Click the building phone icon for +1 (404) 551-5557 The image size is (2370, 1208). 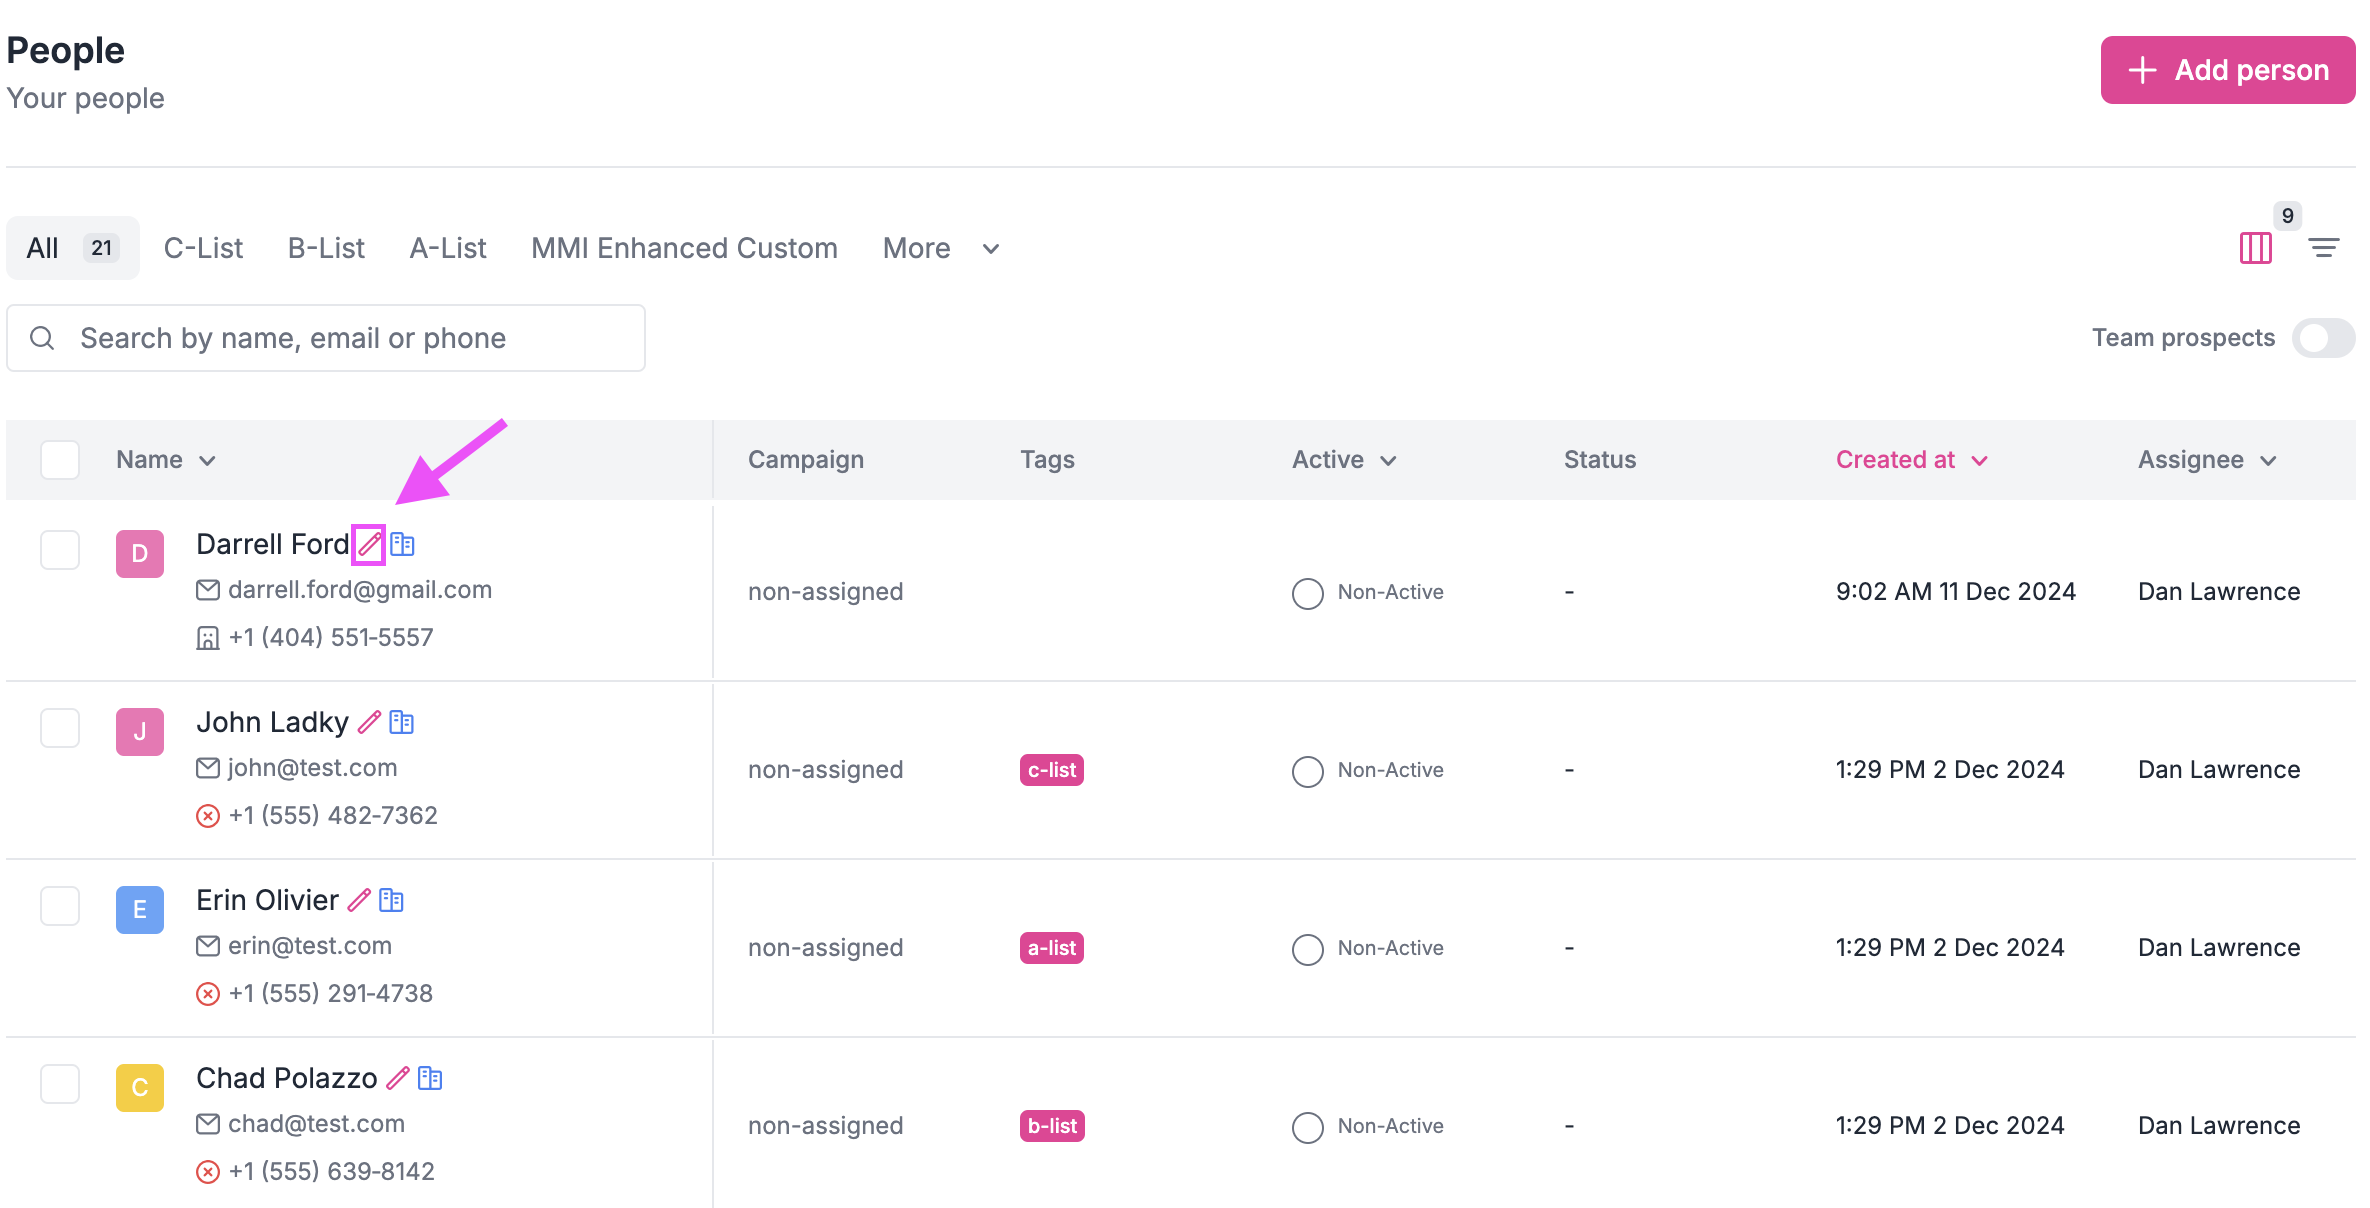pos(208,638)
